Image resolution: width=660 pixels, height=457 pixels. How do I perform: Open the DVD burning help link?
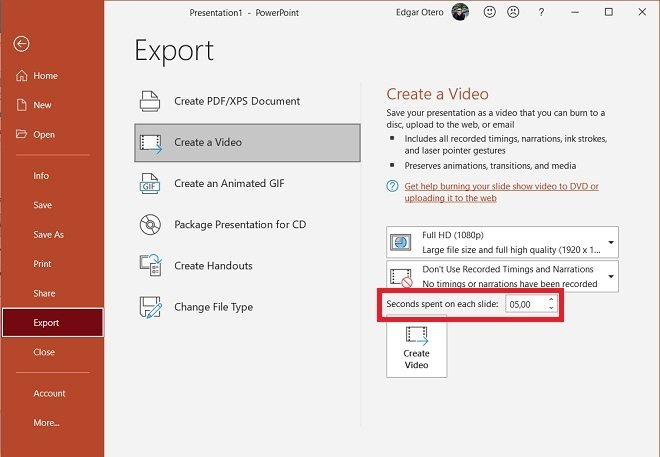(501, 192)
